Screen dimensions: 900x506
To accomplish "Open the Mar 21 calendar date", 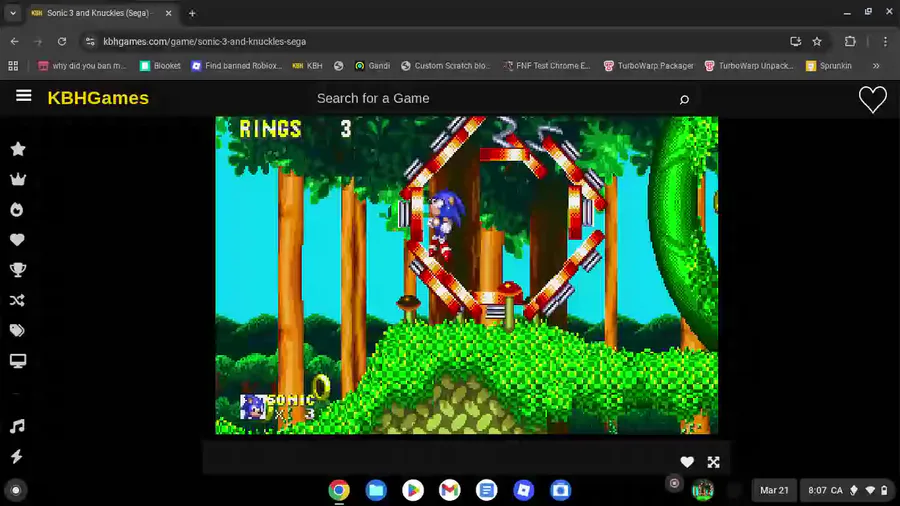I will click(774, 491).
